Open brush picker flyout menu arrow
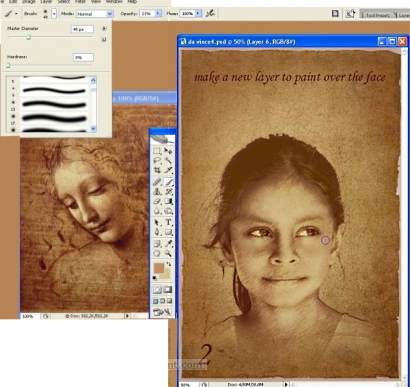The height and width of the screenshot is (387, 410). coord(104,29)
